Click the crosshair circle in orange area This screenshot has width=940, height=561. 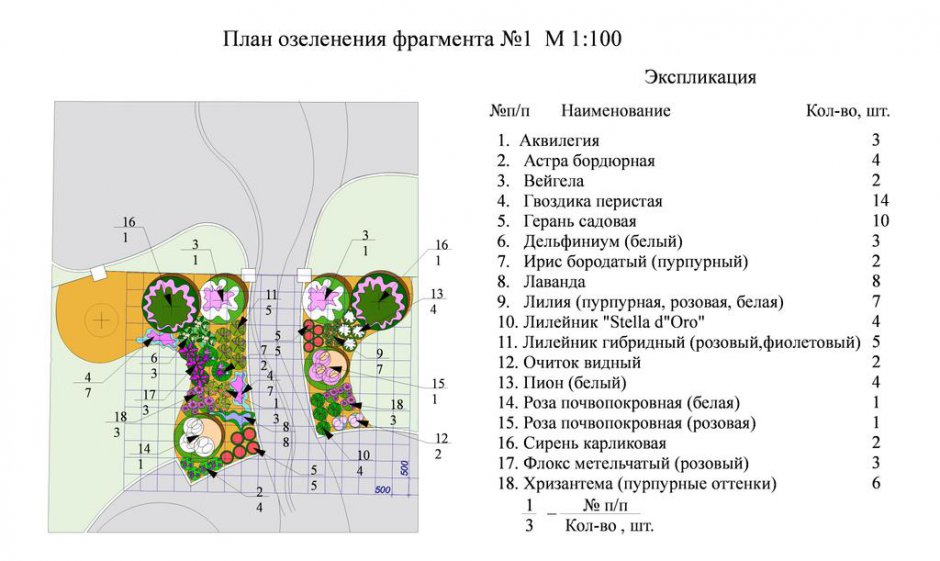click(100, 321)
